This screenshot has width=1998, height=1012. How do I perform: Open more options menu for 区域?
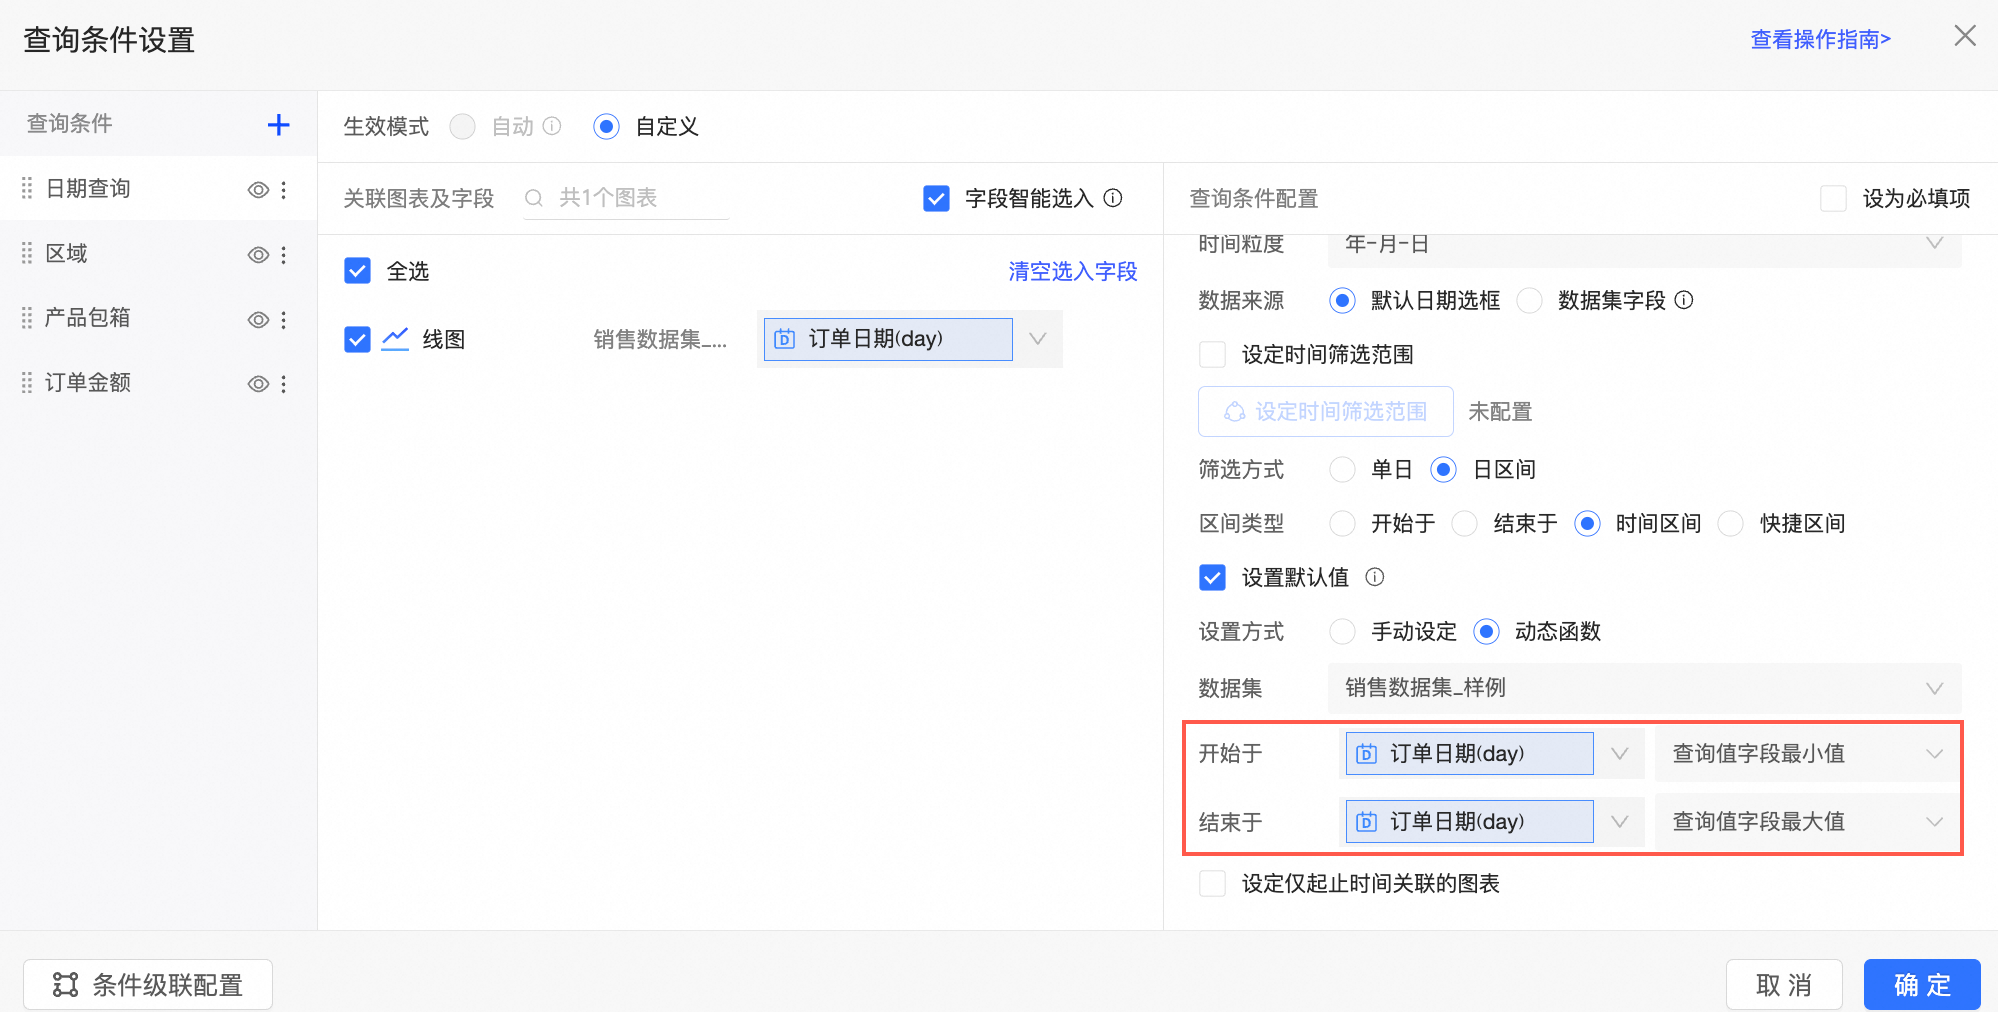coord(284,255)
